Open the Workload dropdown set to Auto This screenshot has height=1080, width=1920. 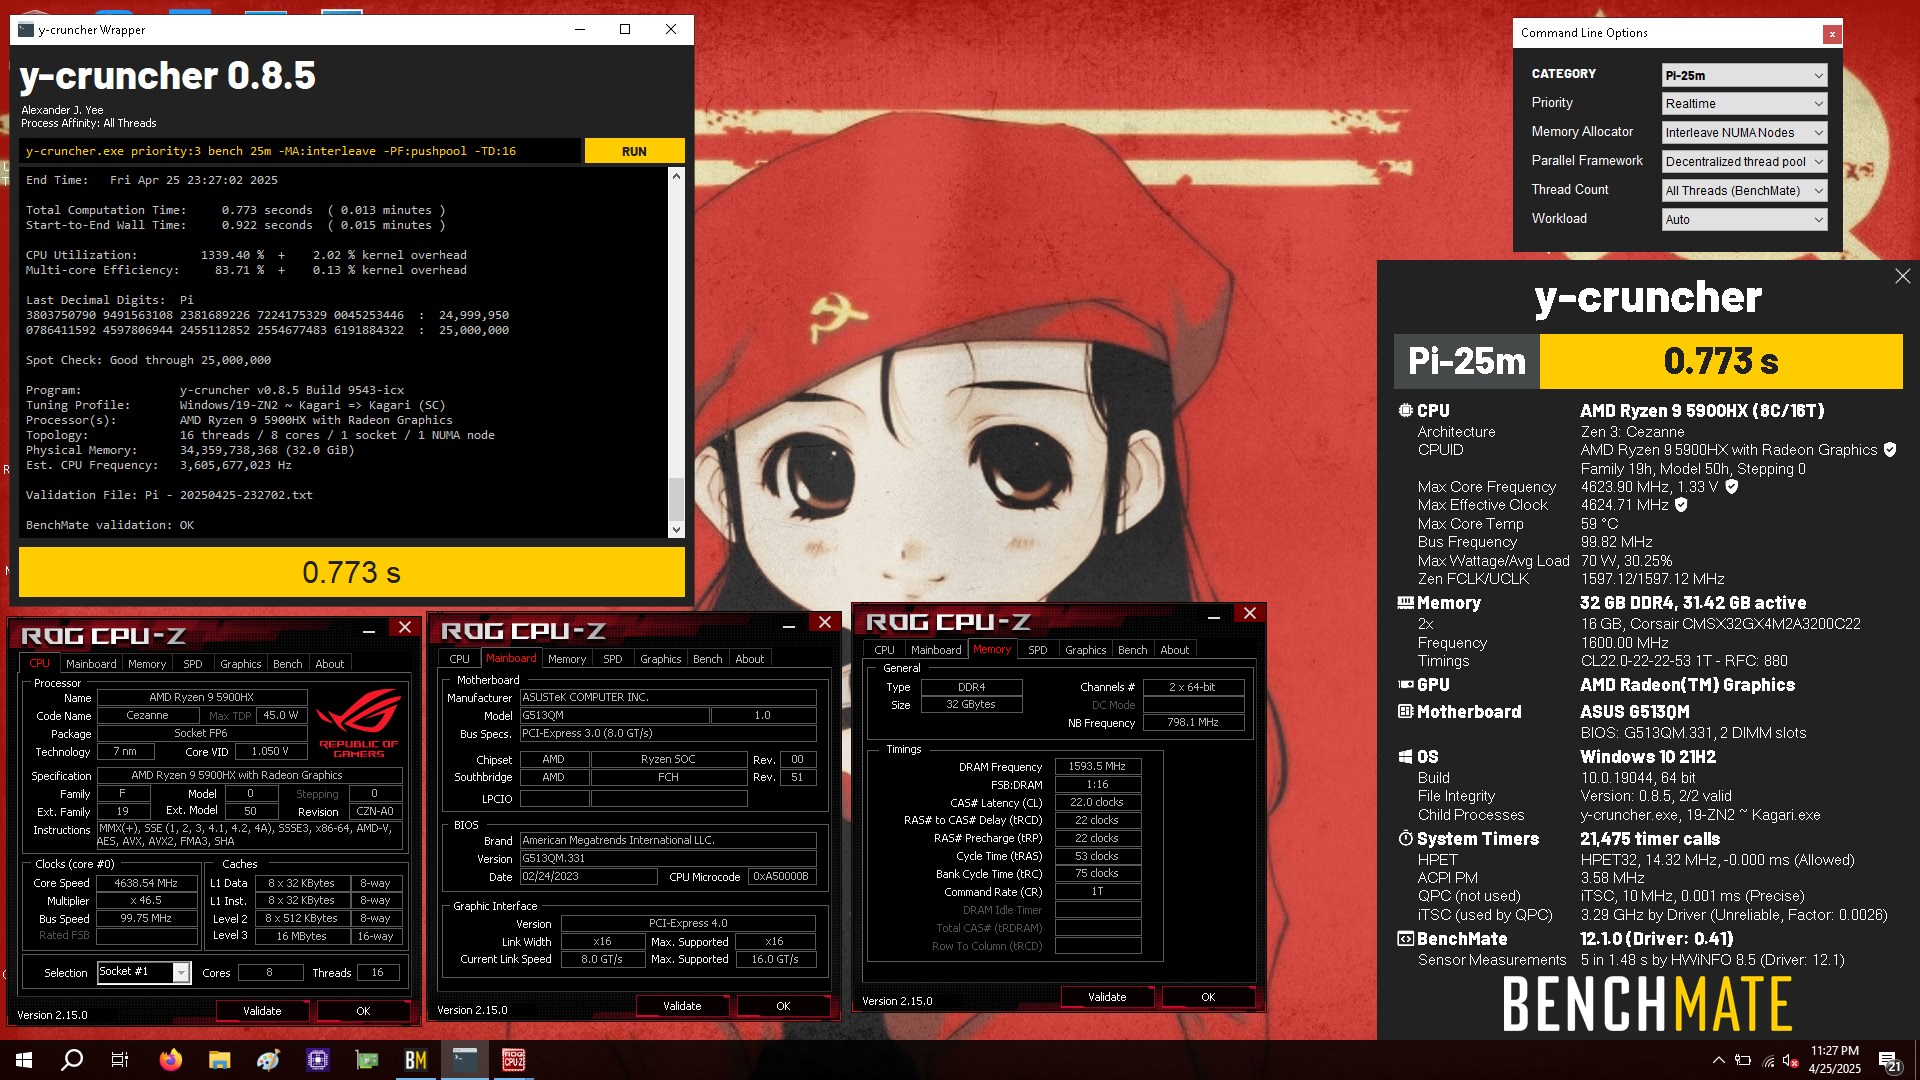click(x=1744, y=220)
